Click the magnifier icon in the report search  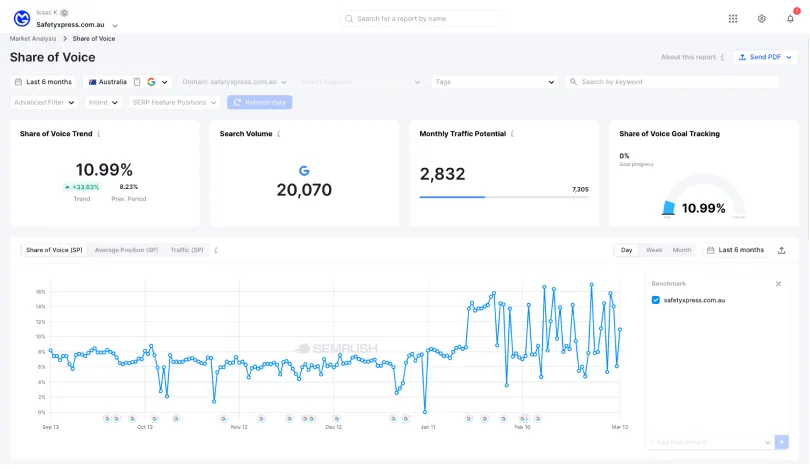(349, 19)
